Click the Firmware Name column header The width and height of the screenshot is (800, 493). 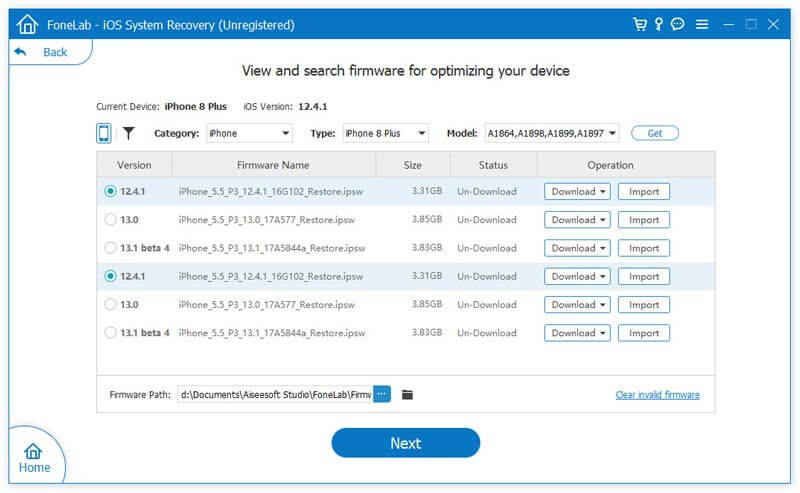[273, 165]
